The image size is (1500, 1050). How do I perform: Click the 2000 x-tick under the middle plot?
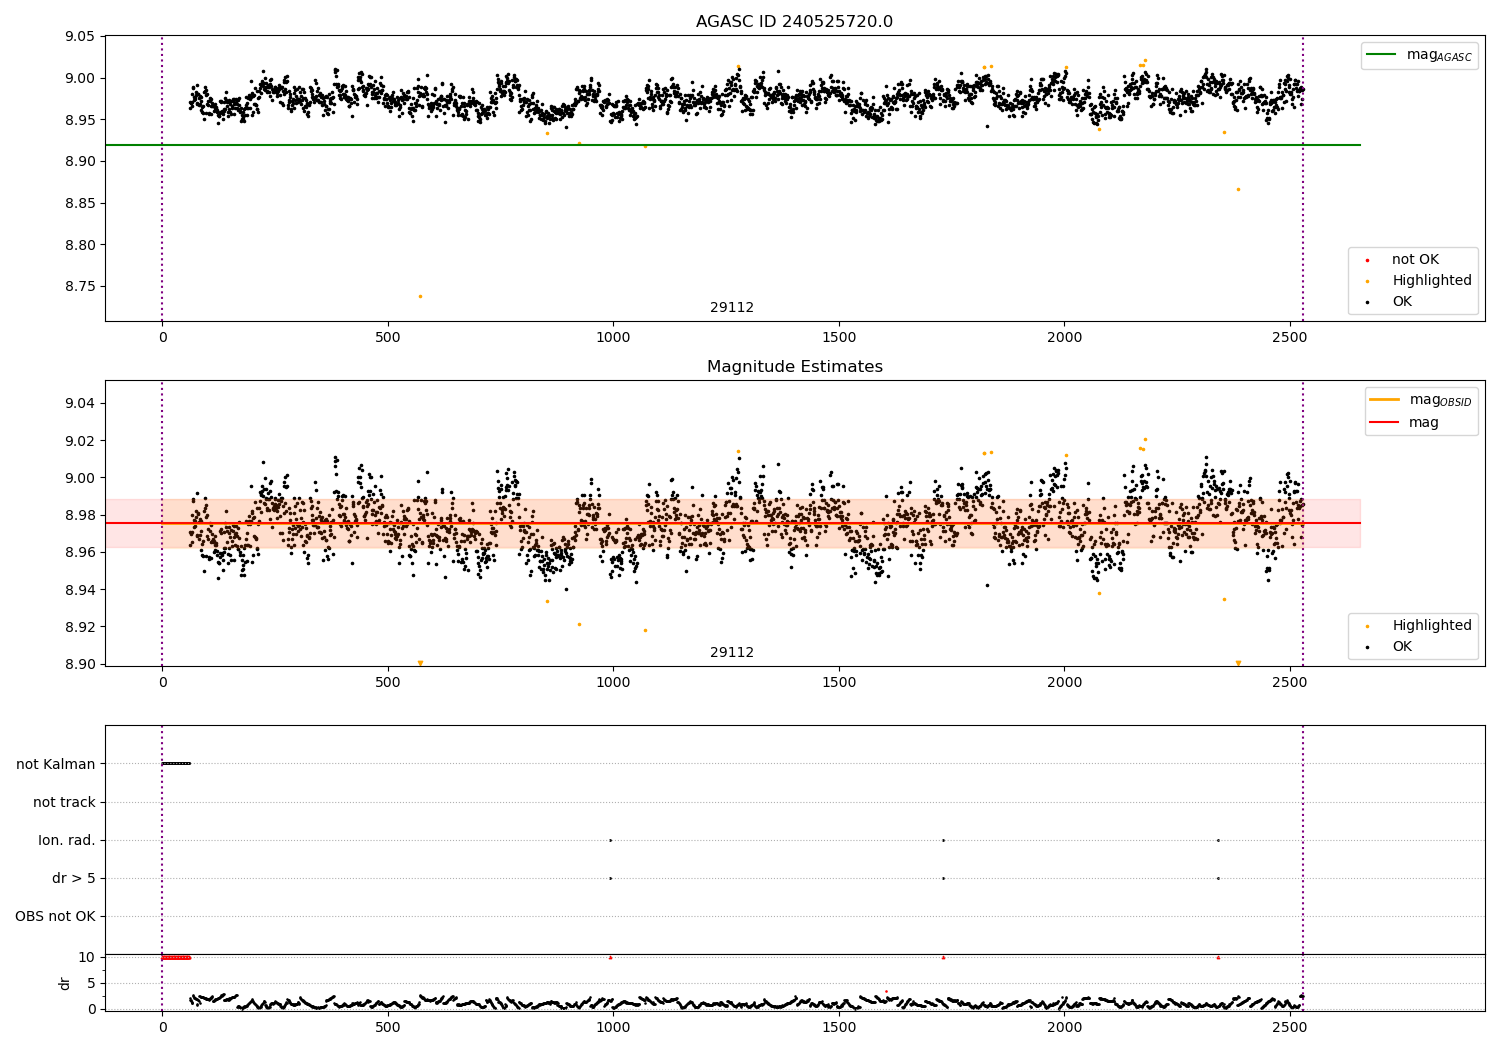pos(1064,683)
